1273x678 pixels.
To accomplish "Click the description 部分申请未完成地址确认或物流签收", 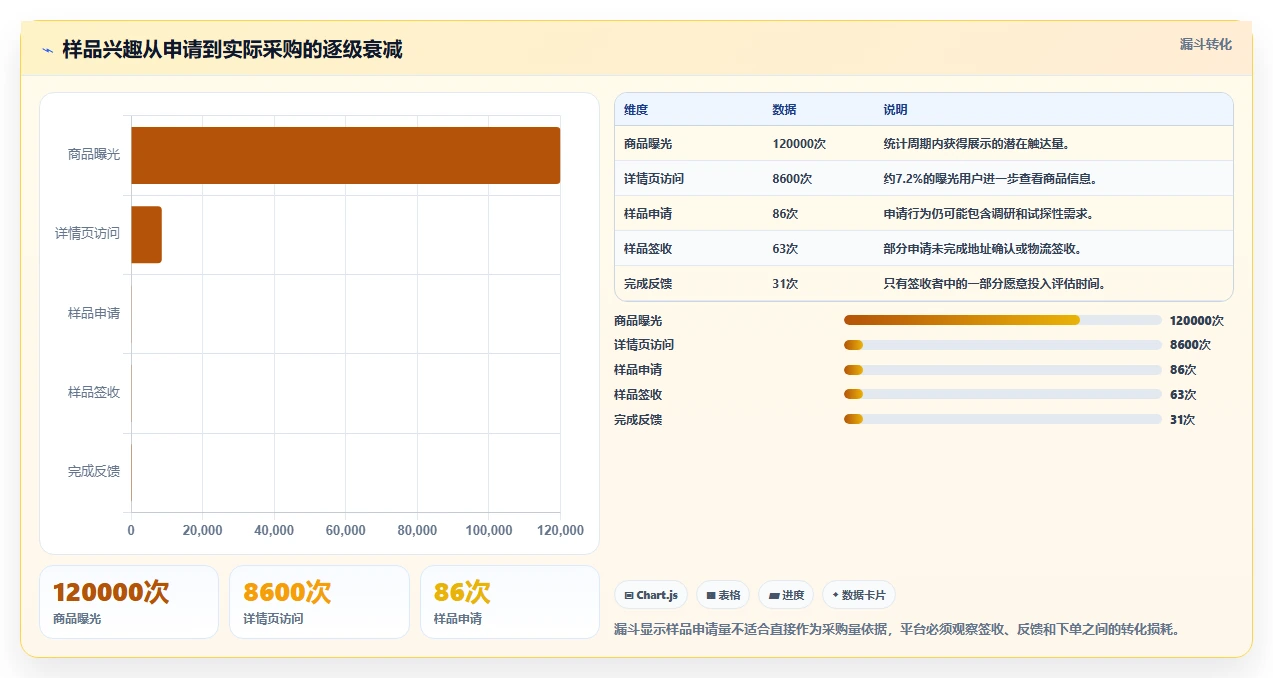I will [982, 249].
